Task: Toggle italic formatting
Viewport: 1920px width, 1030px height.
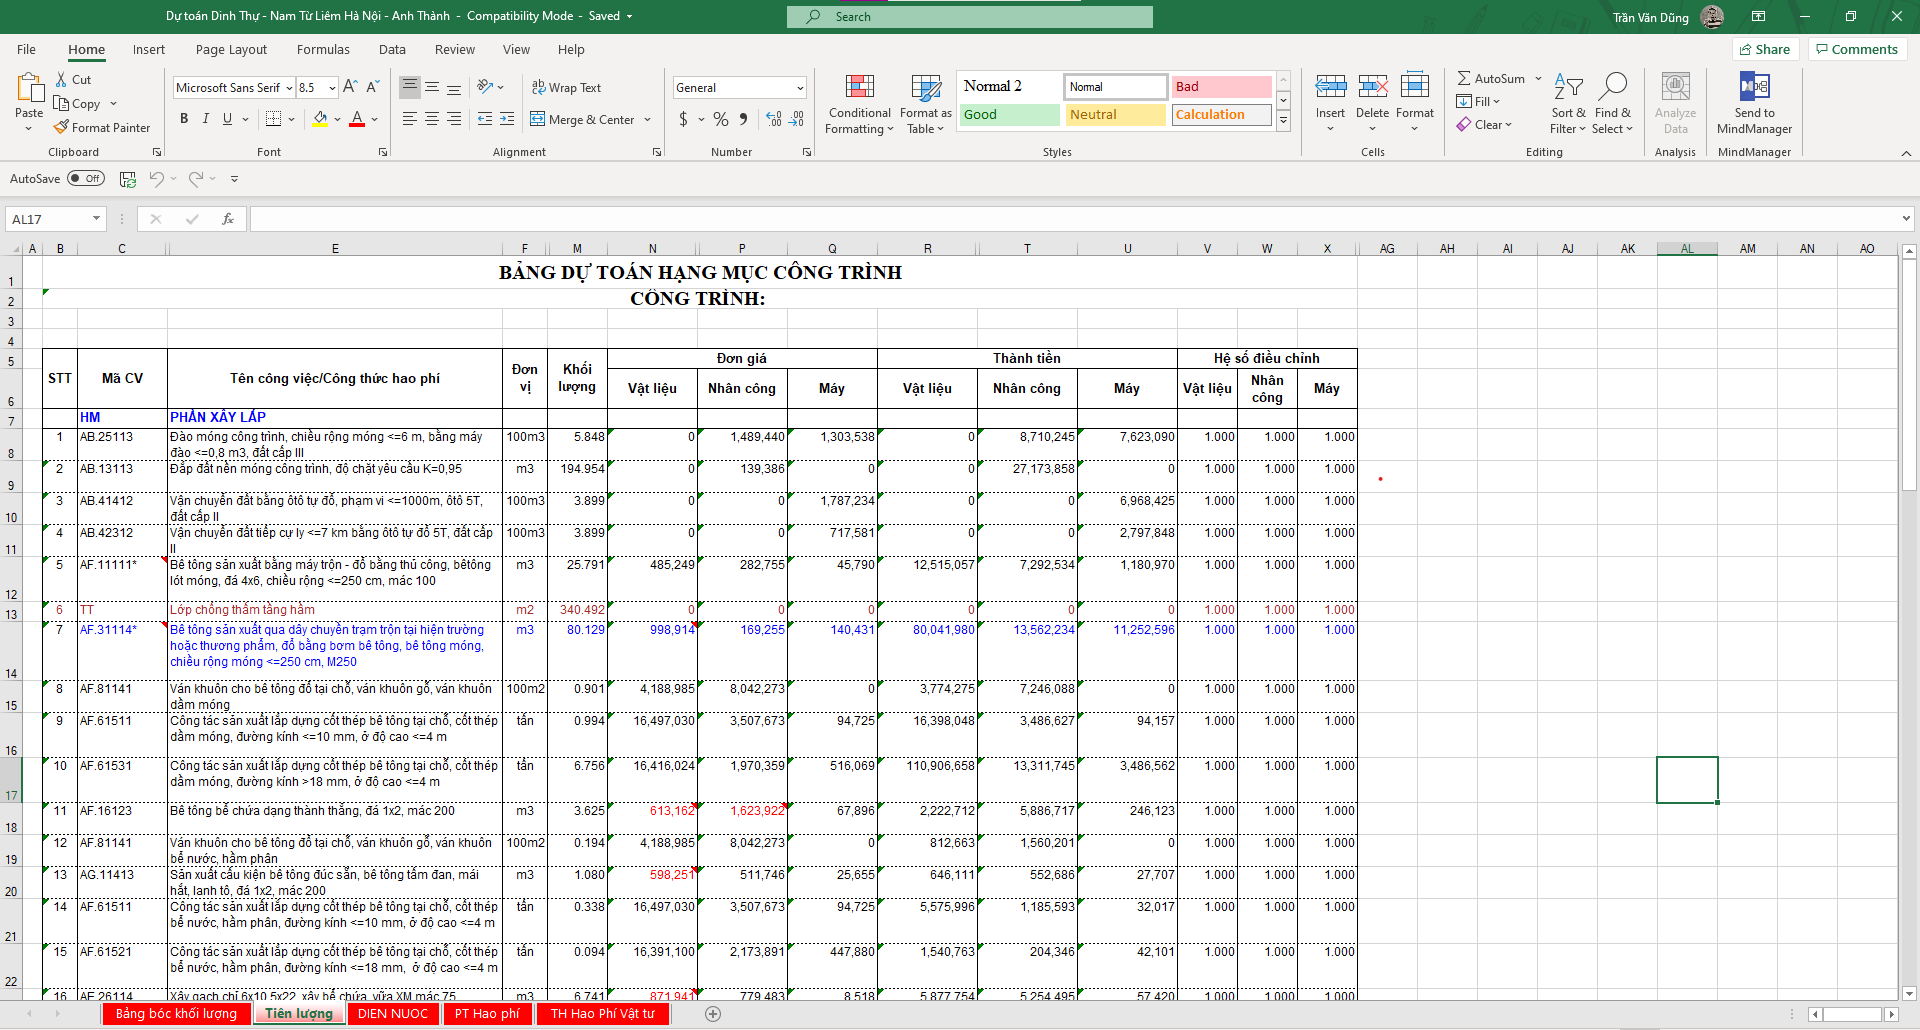Action: point(206,119)
